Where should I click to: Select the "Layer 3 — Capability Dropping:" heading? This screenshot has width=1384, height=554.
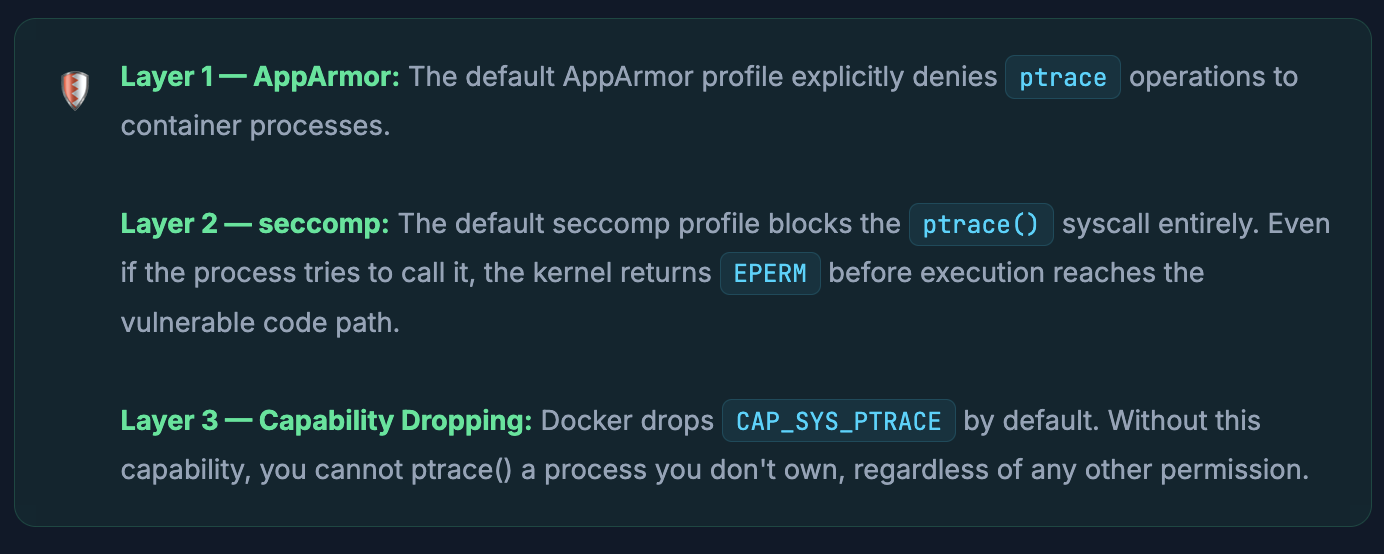point(326,421)
